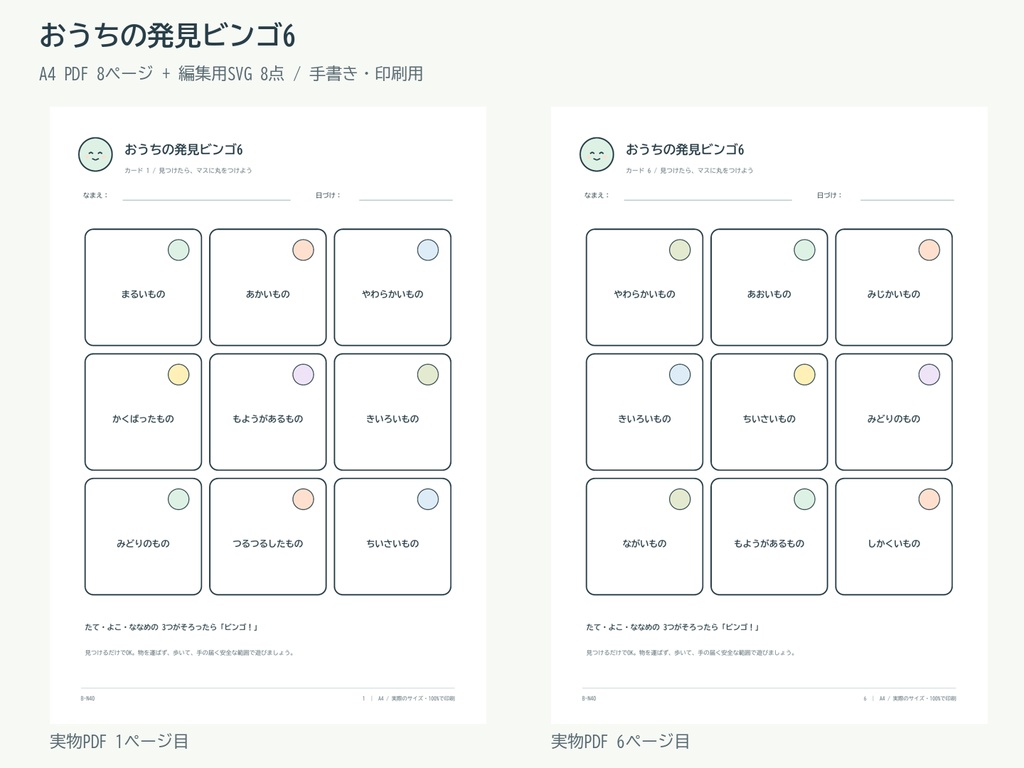The height and width of the screenshot is (768, 1024).
Task: Select the やわらかいもの label on card 1
Action: coord(392,295)
